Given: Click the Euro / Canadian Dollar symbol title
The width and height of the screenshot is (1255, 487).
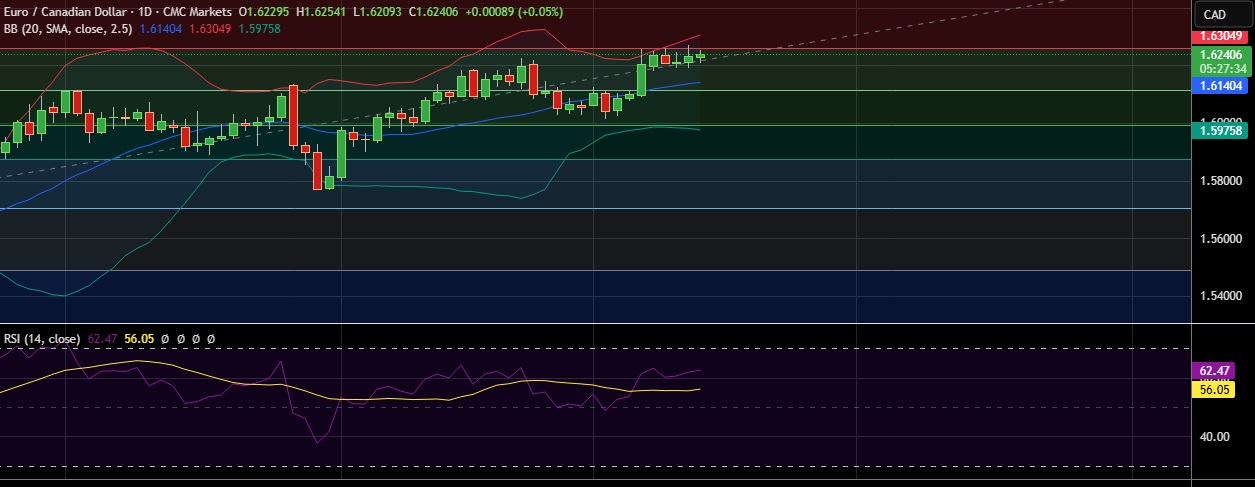Looking at the screenshot, I should click(x=69, y=12).
